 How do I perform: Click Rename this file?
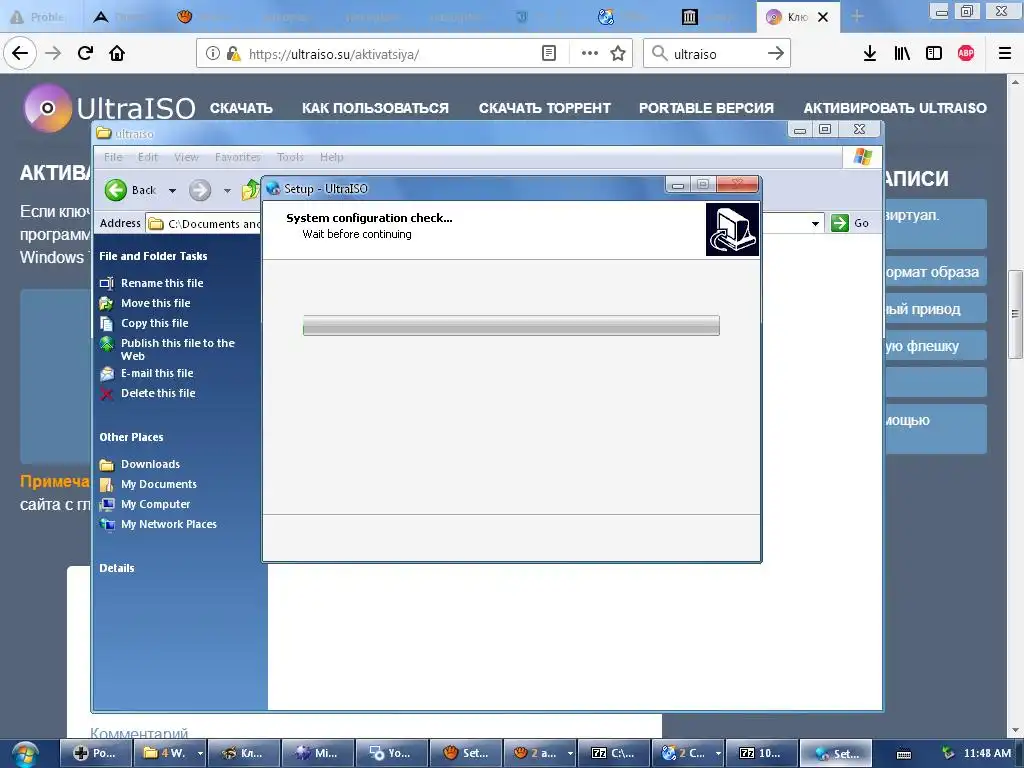(x=162, y=283)
